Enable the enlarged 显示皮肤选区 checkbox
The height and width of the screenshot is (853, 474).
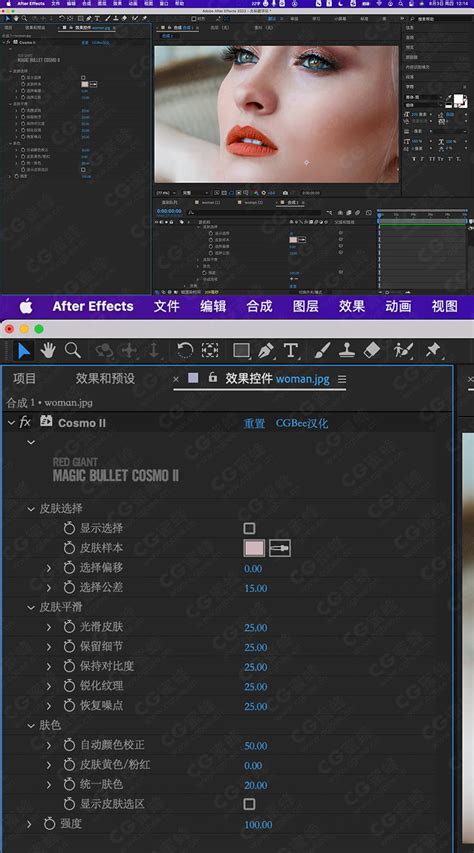click(249, 804)
